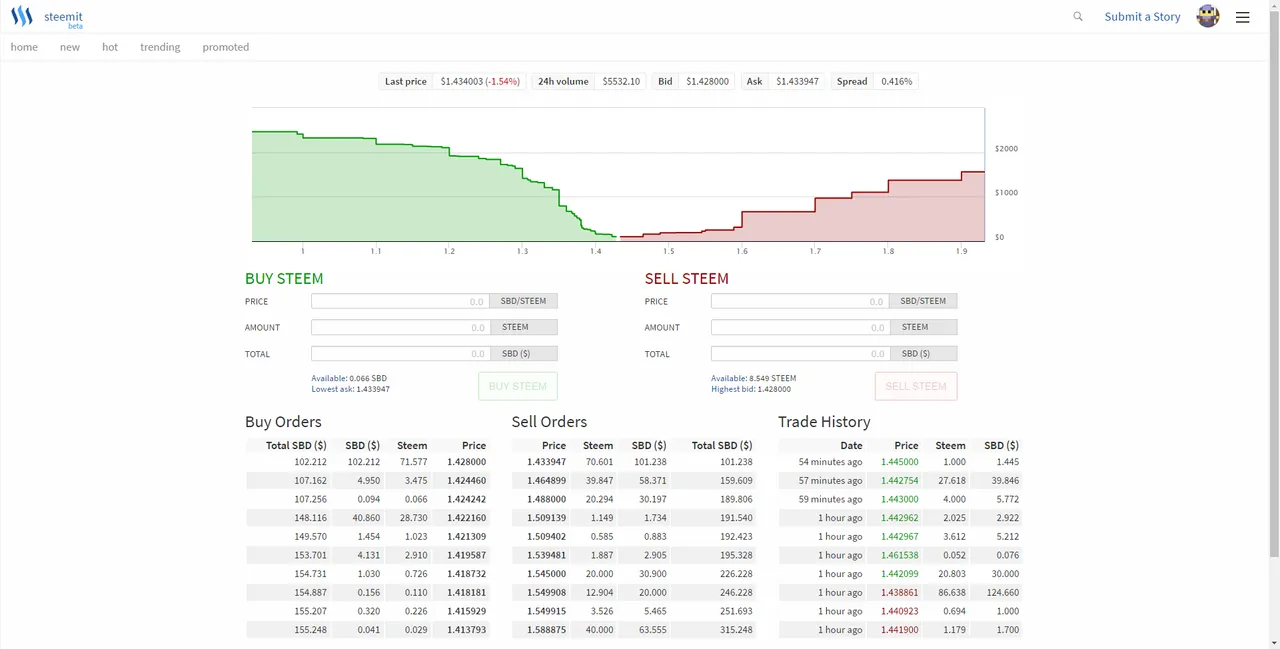This screenshot has width=1280, height=649.
Task: Focus the Sell Steem PRICE field
Action: click(x=800, y=301)
